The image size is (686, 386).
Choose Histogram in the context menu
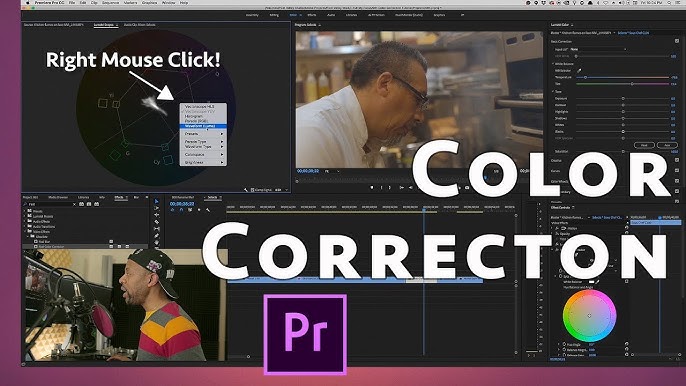click(x=203, y=116)
